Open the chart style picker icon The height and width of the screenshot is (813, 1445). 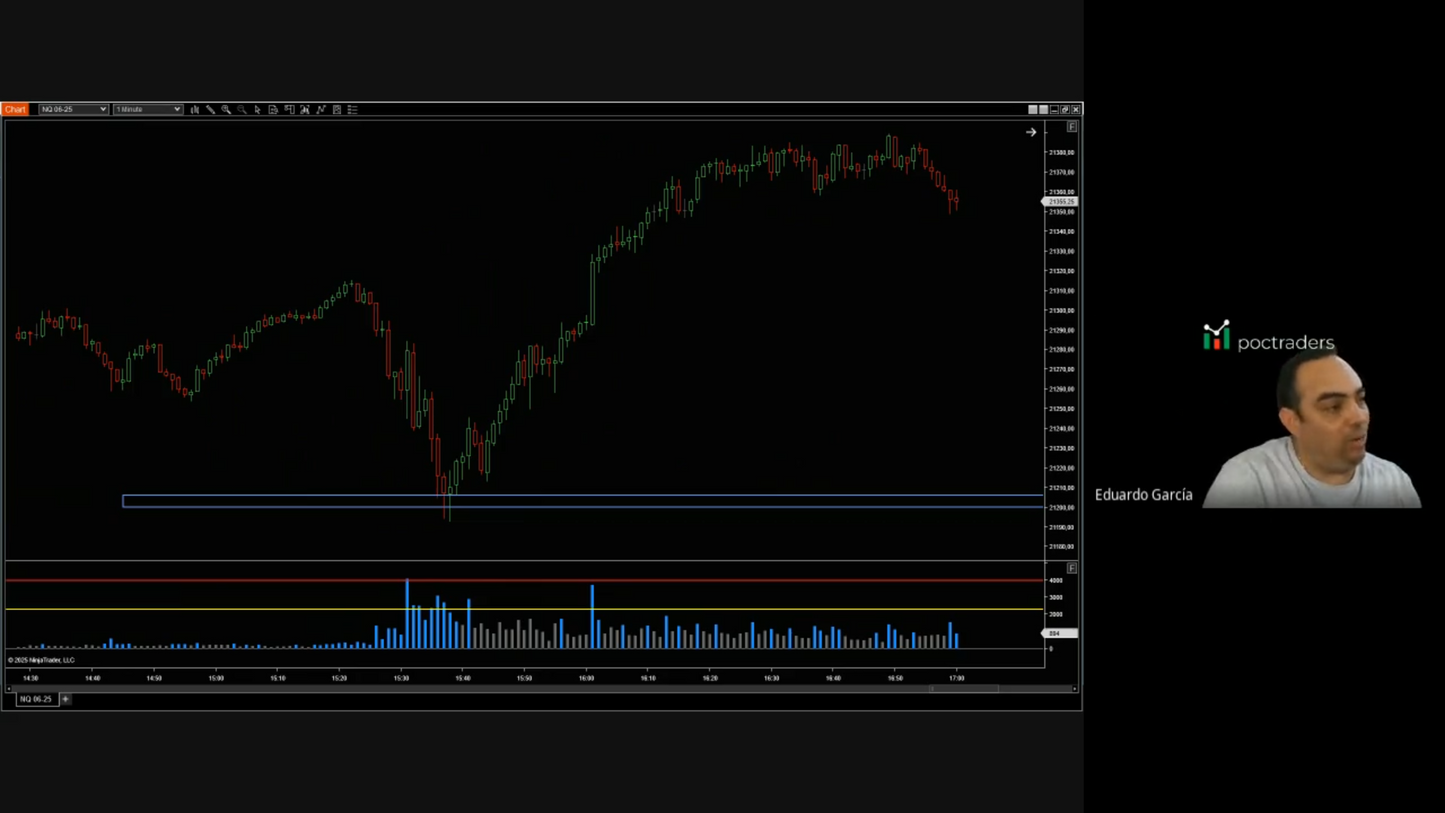195,110
